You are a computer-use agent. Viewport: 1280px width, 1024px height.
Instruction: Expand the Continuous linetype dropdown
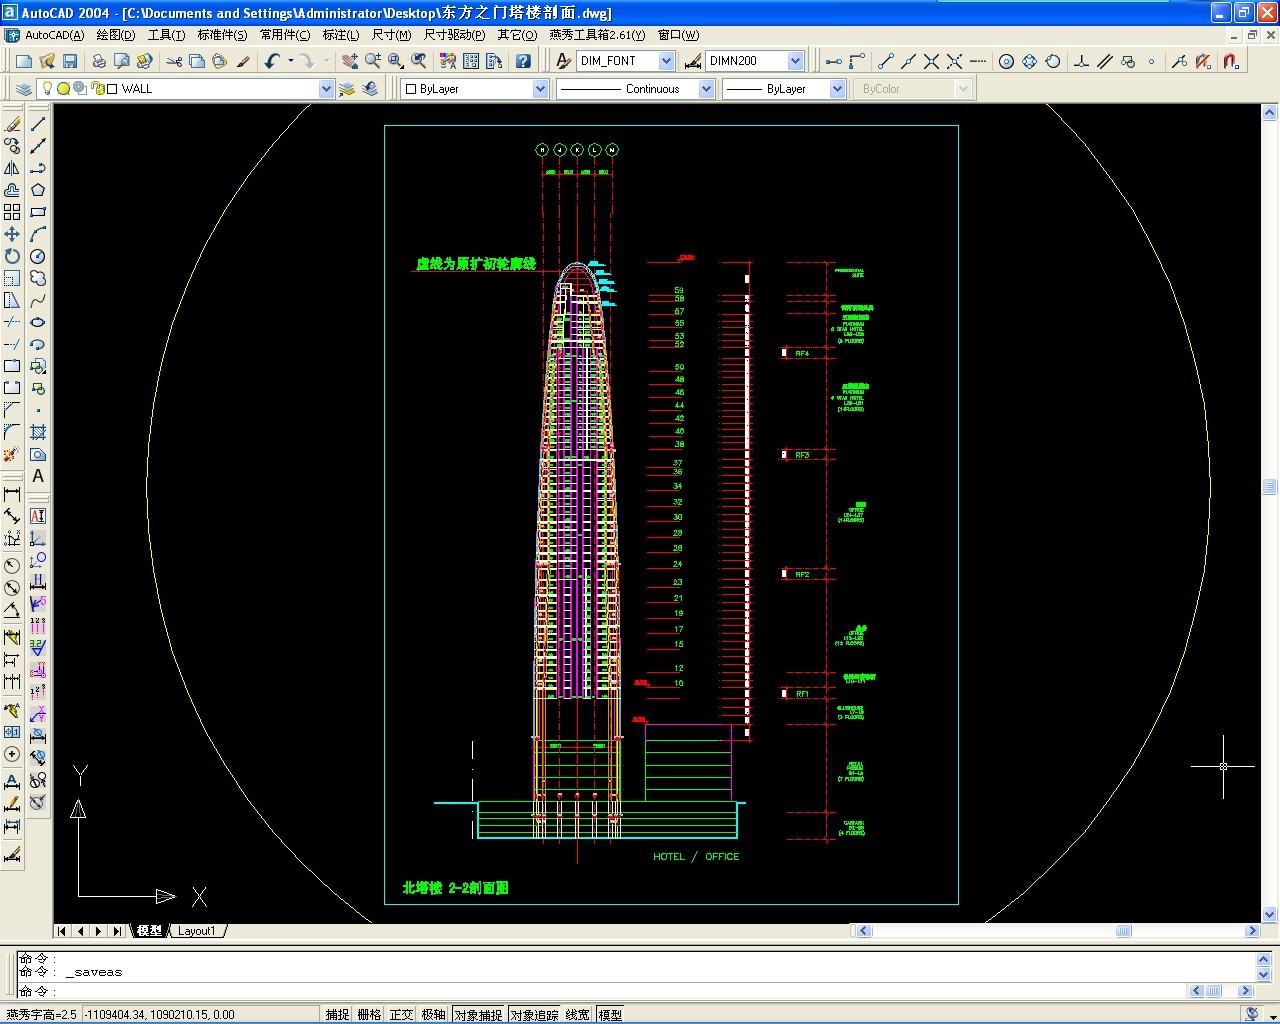(706, 89)
